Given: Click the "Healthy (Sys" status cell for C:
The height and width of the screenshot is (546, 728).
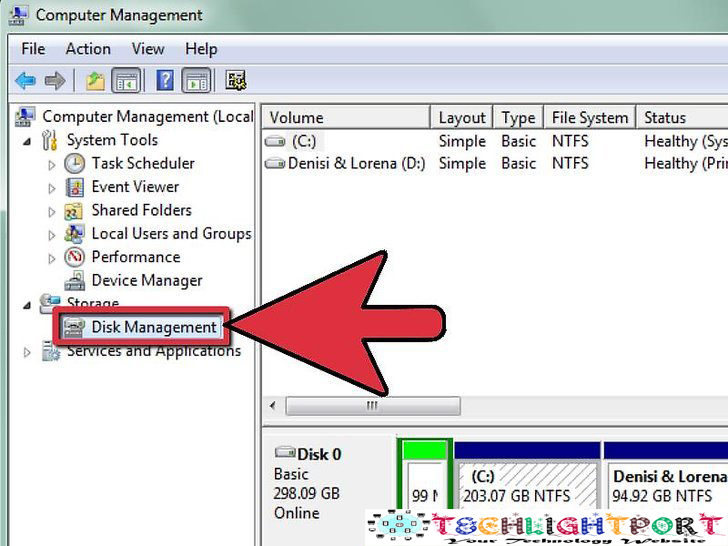Looking at the screenshot, I should [x=686, y=141].
